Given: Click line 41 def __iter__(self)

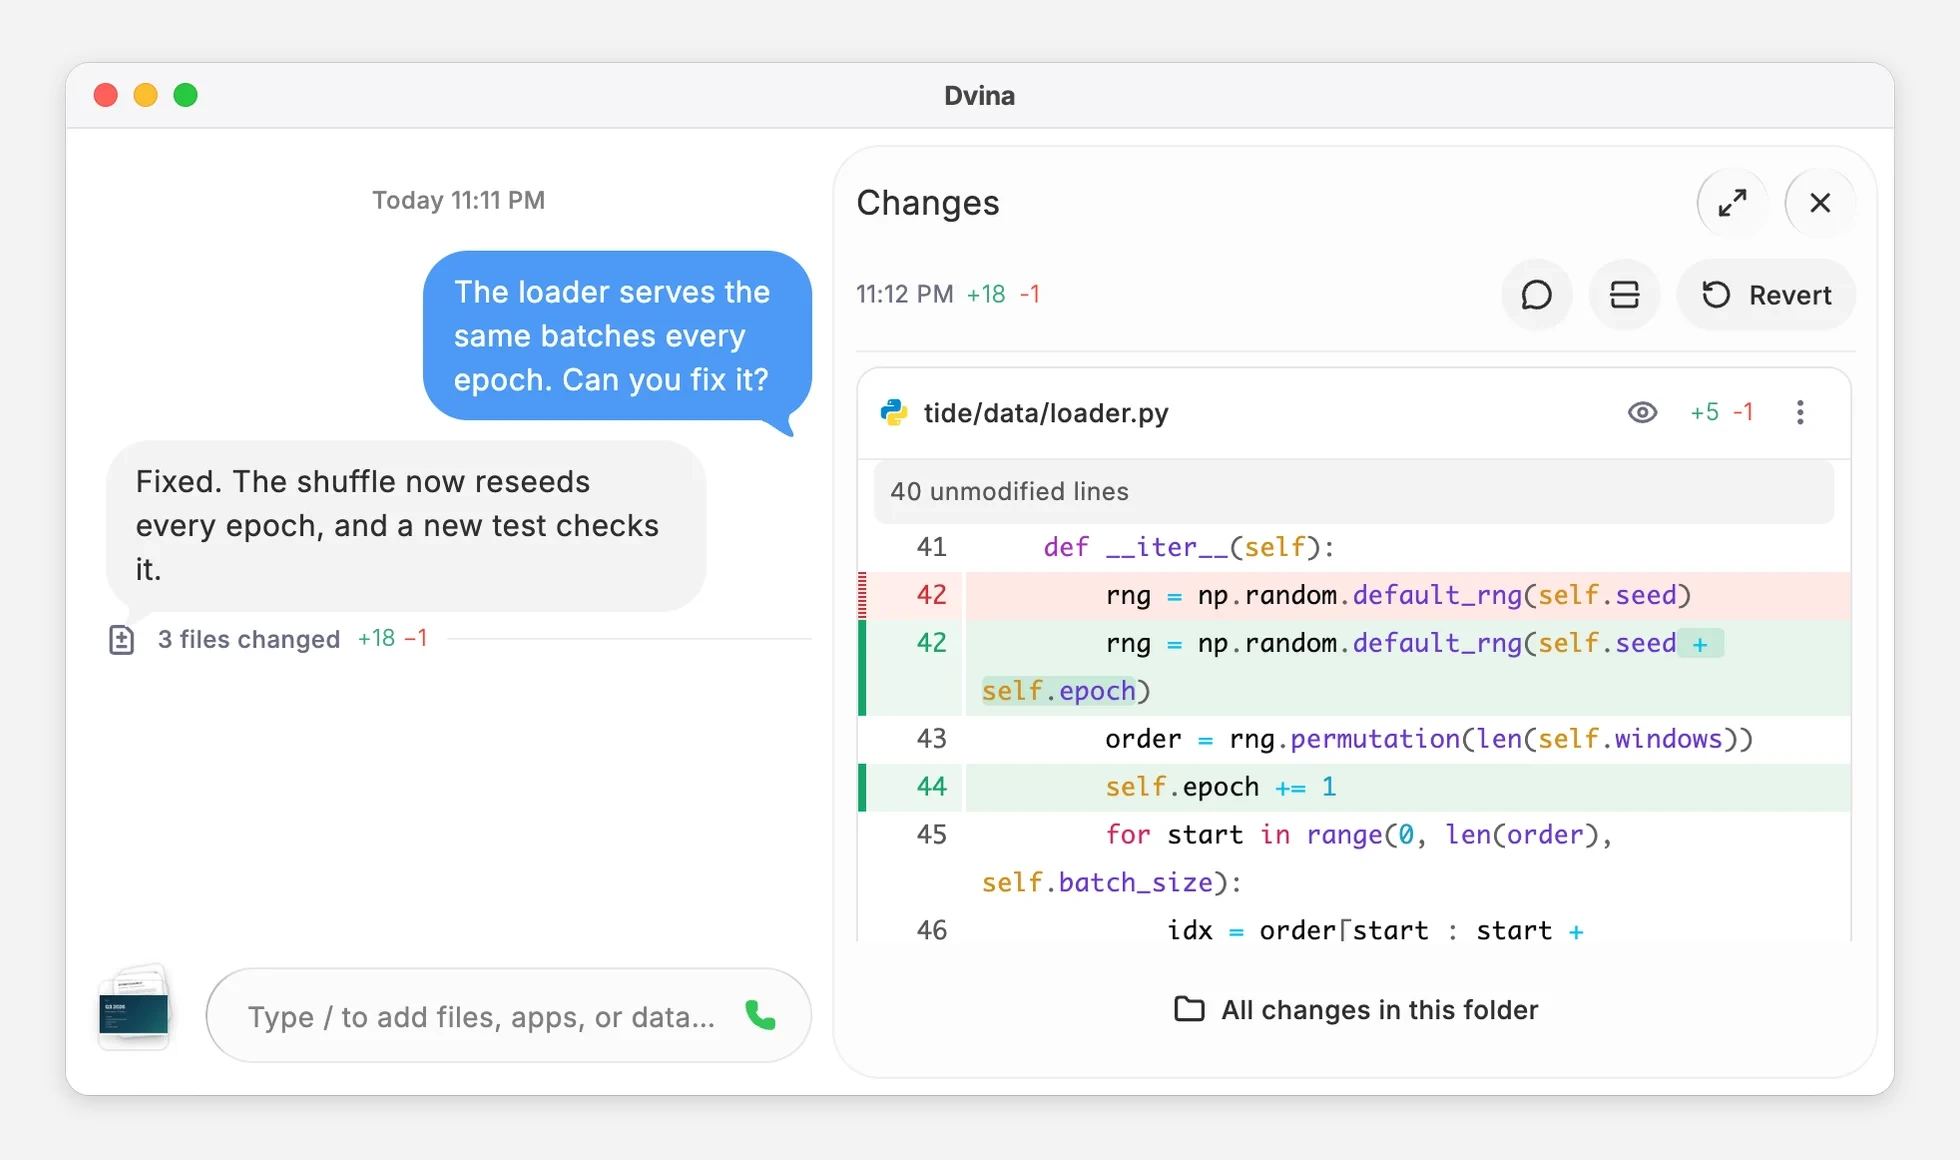Looking at the screenshot, I should click(x=1354, y=547).
